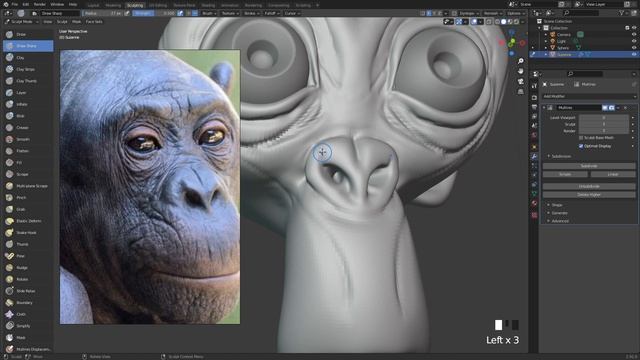The width and height of the screenshot is (640, 360).
Task: Click the Unsubdivide button
Action: [589, 187]
